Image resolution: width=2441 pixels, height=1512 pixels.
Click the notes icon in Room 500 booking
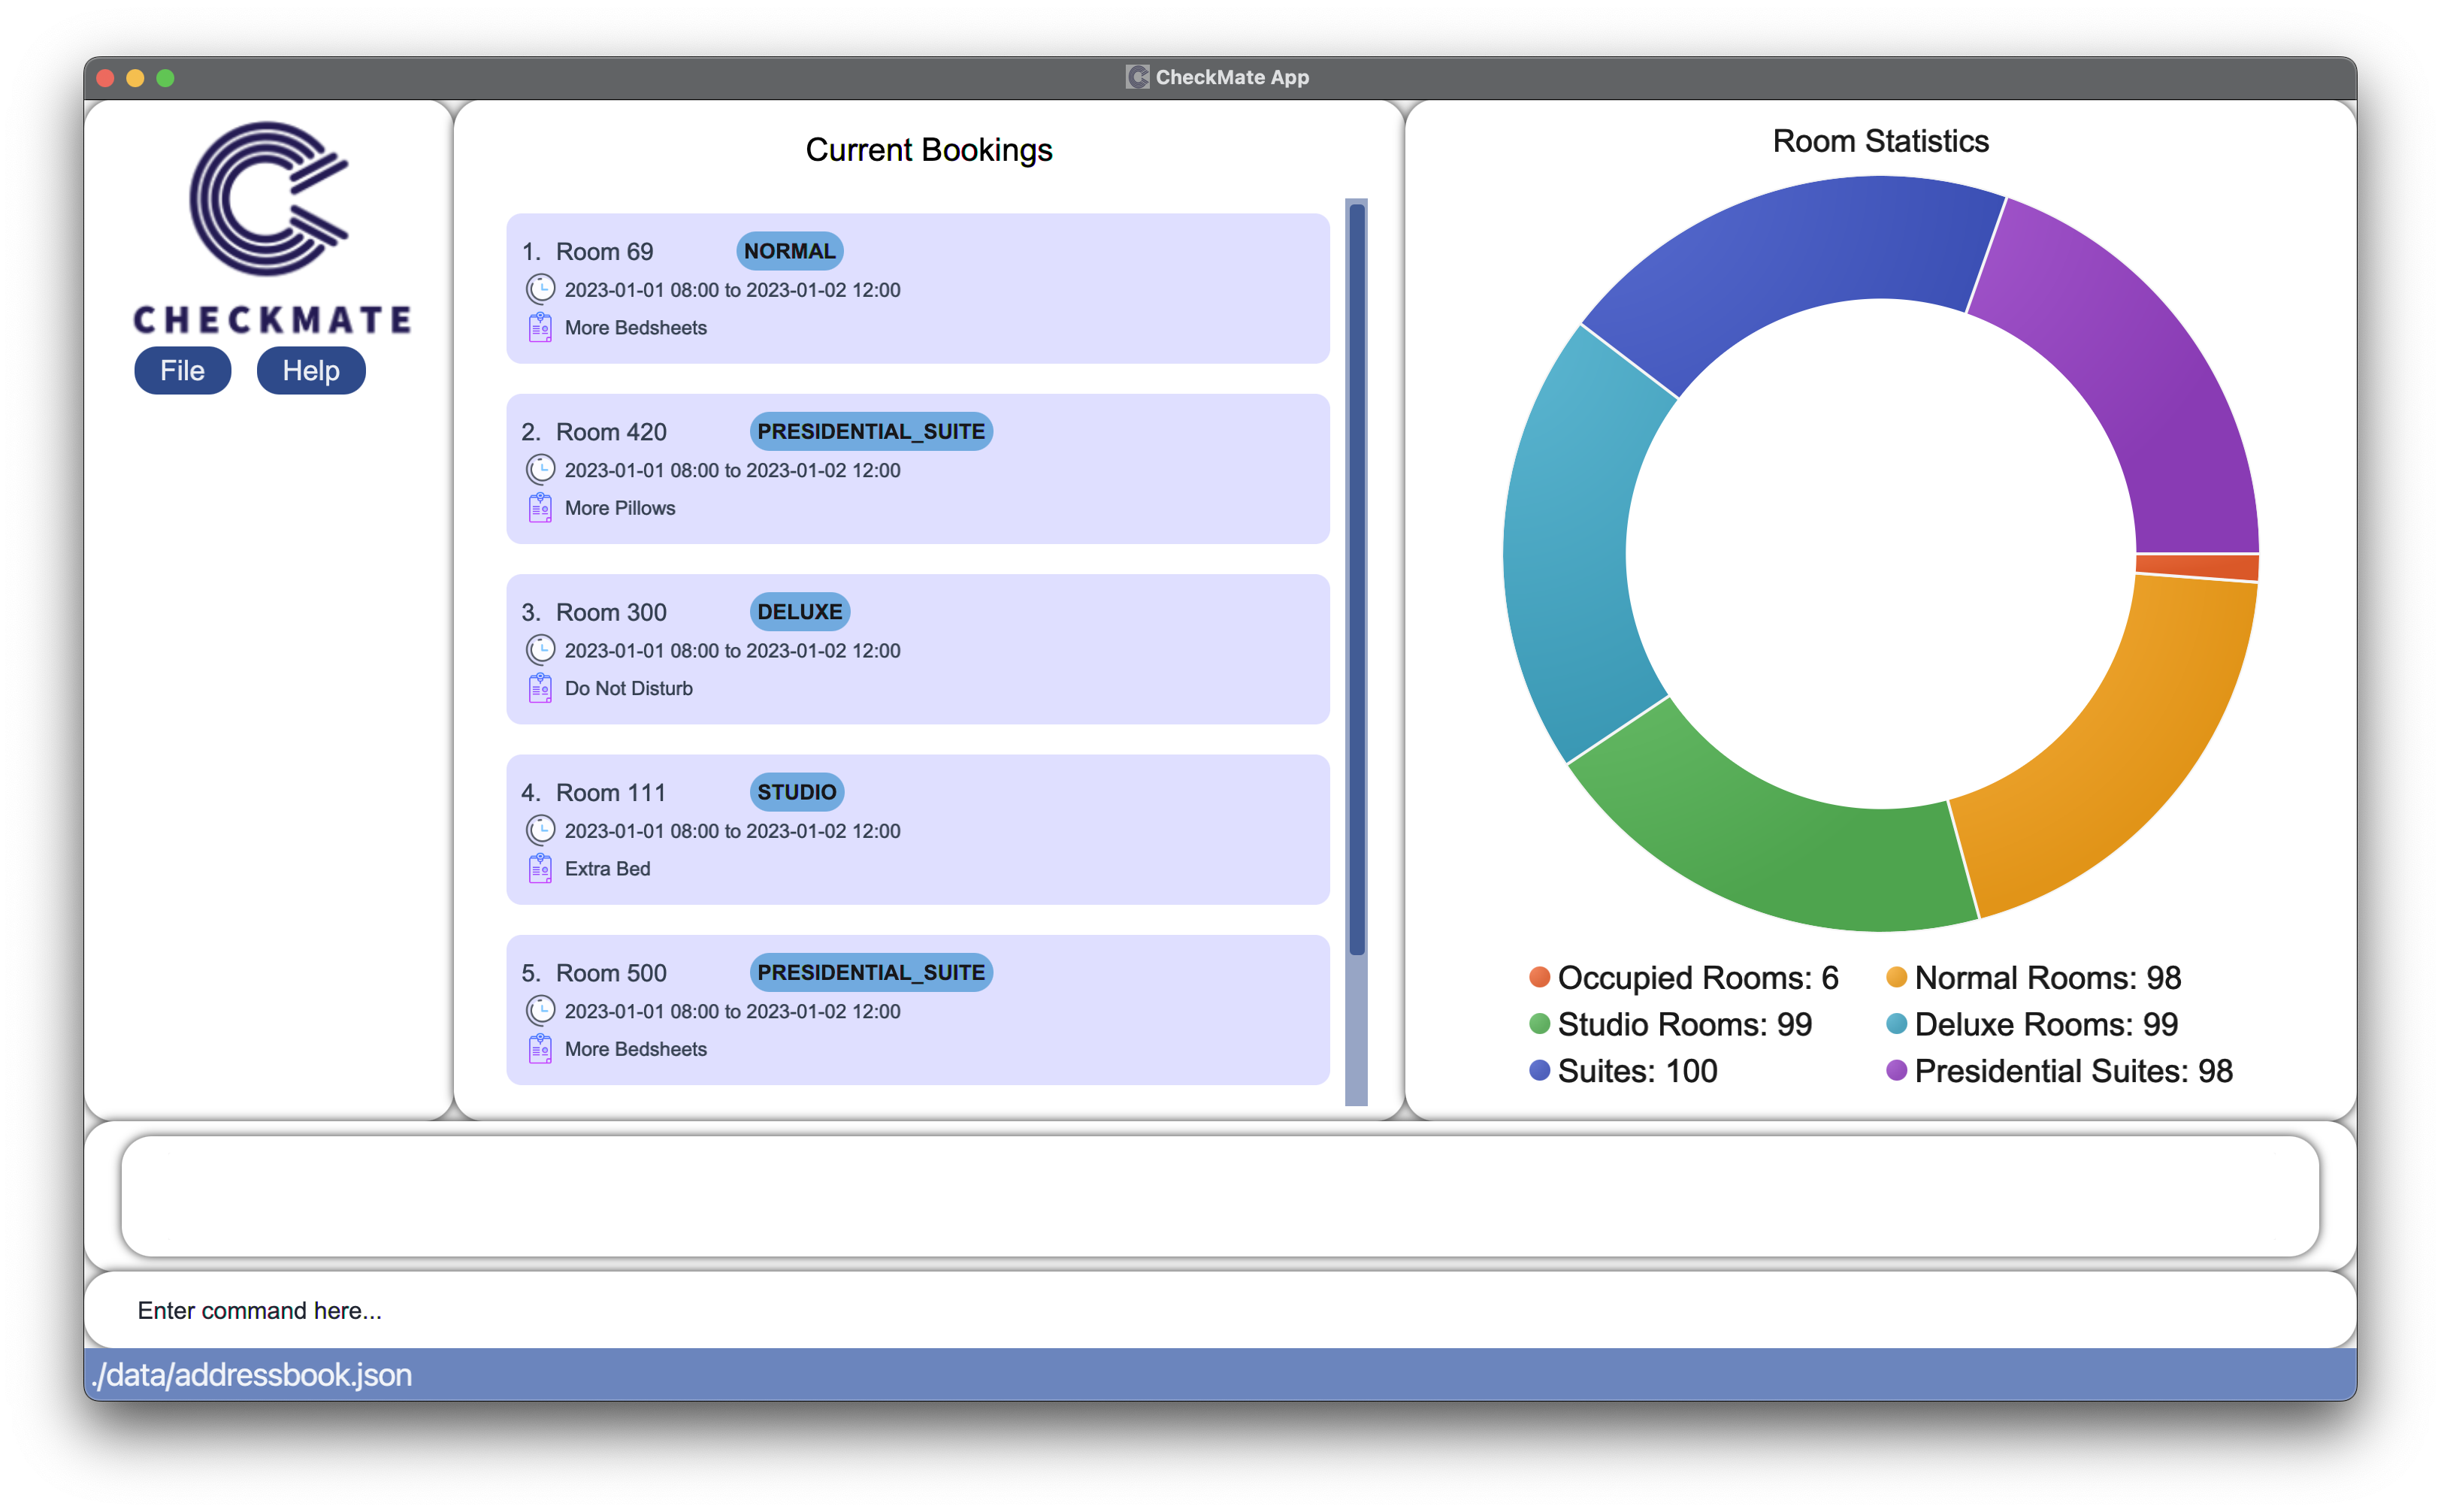[x=540, y=1049]
